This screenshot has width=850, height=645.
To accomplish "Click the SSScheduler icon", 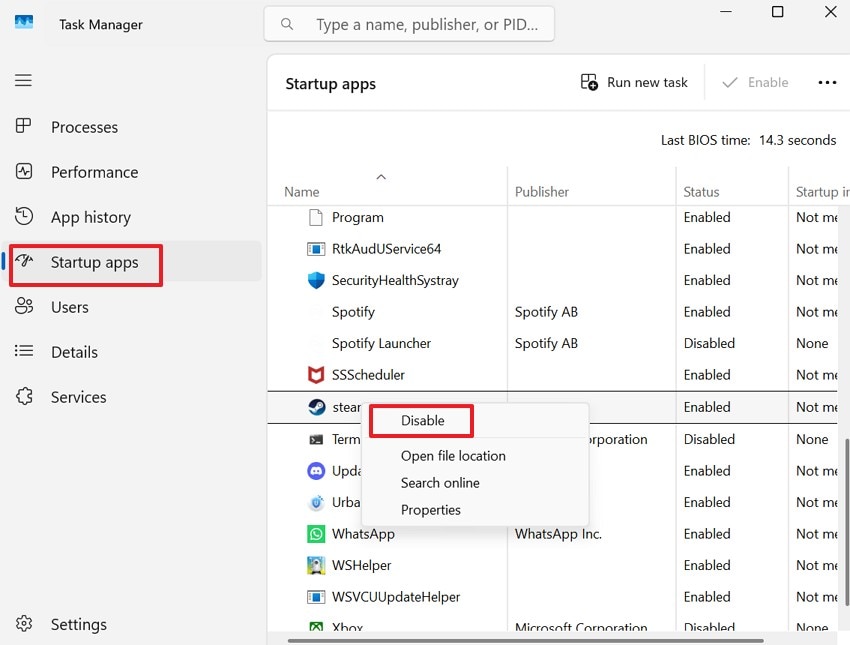I will pos(317,375).
